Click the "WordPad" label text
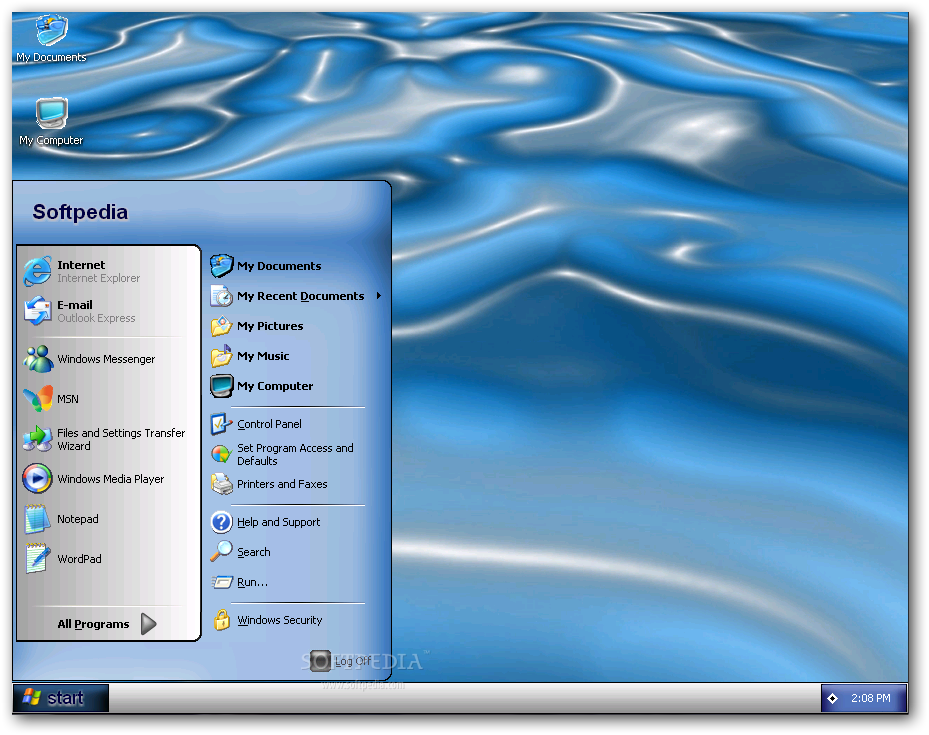The width and height of the screenshot is (929, 735). (79, 559)
